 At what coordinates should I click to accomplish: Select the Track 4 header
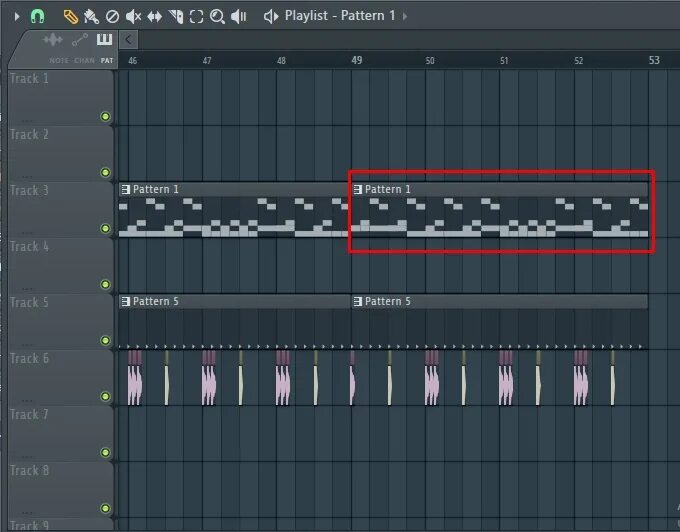coord(61,265)
